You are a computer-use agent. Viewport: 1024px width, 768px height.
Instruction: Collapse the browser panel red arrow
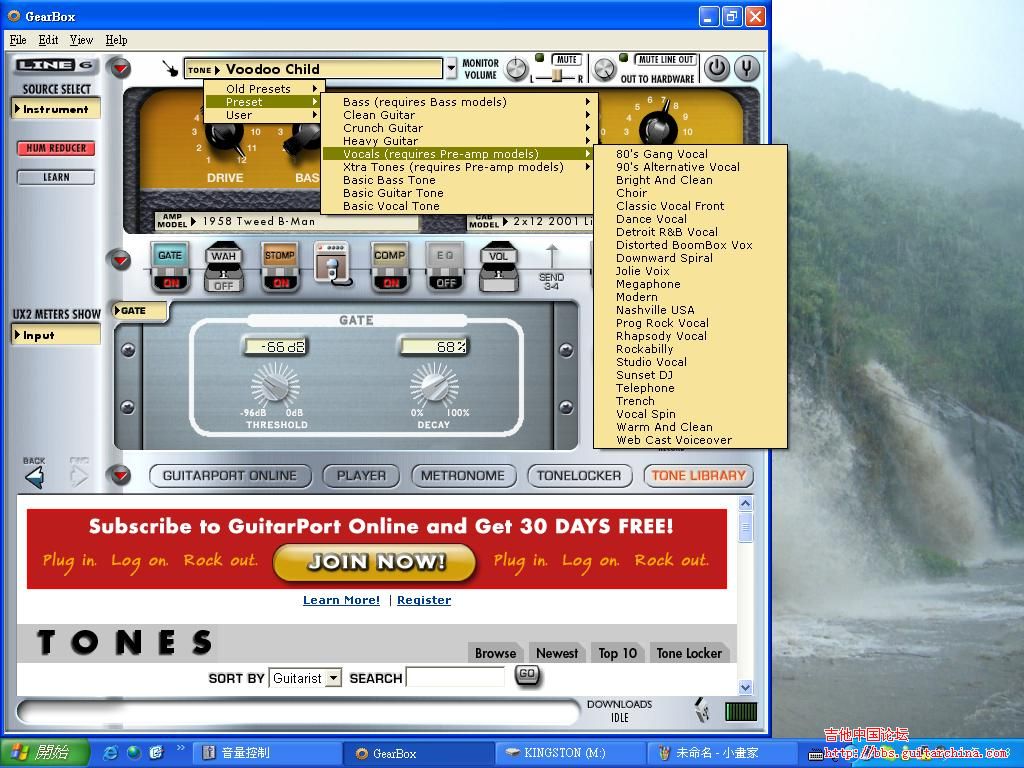pyautogui.click(x=120, y=475)
